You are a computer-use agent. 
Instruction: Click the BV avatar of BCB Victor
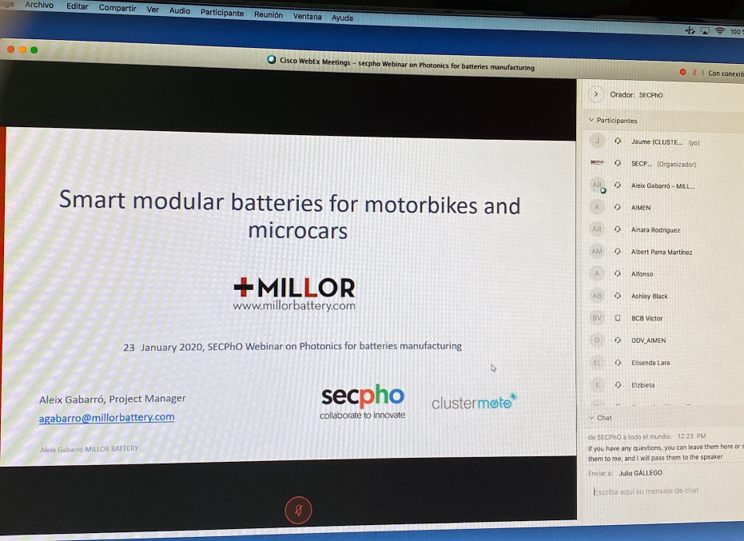pos(597,318)
